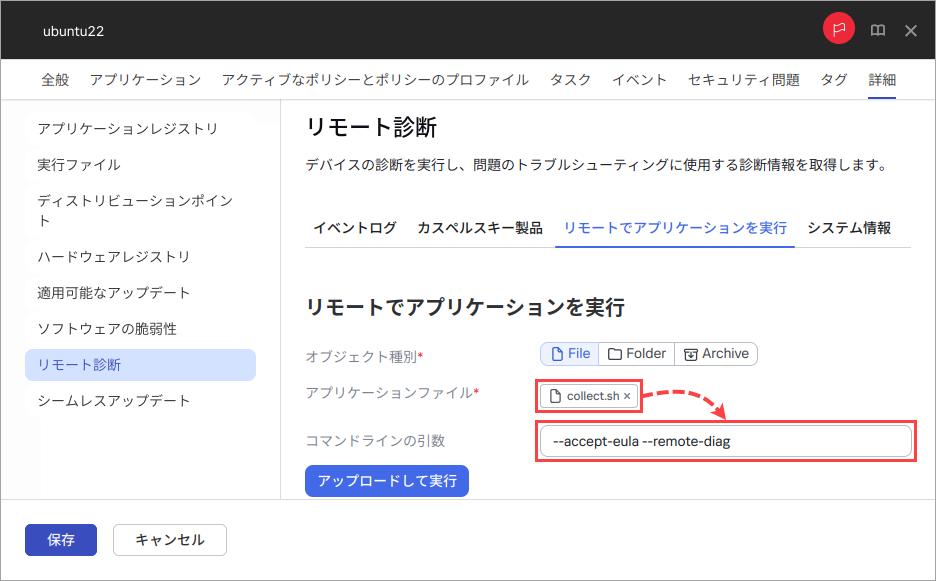
Task: Open the タグ tab
Action: [834, 79]
